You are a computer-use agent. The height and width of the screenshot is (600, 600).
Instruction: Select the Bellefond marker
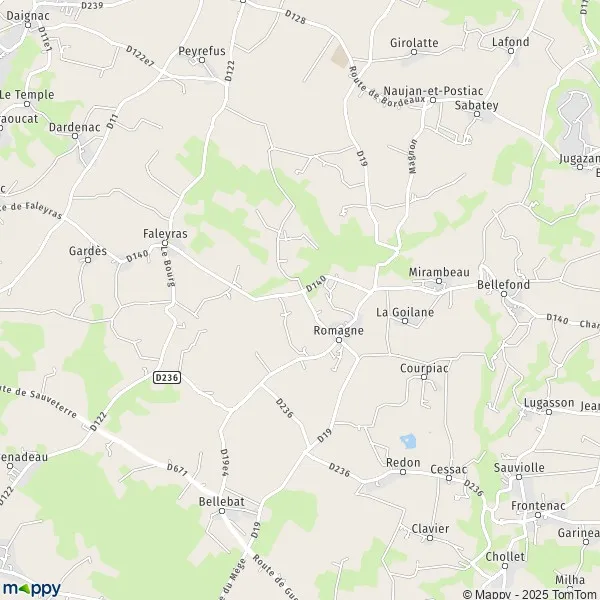click(x=504, y=294)
